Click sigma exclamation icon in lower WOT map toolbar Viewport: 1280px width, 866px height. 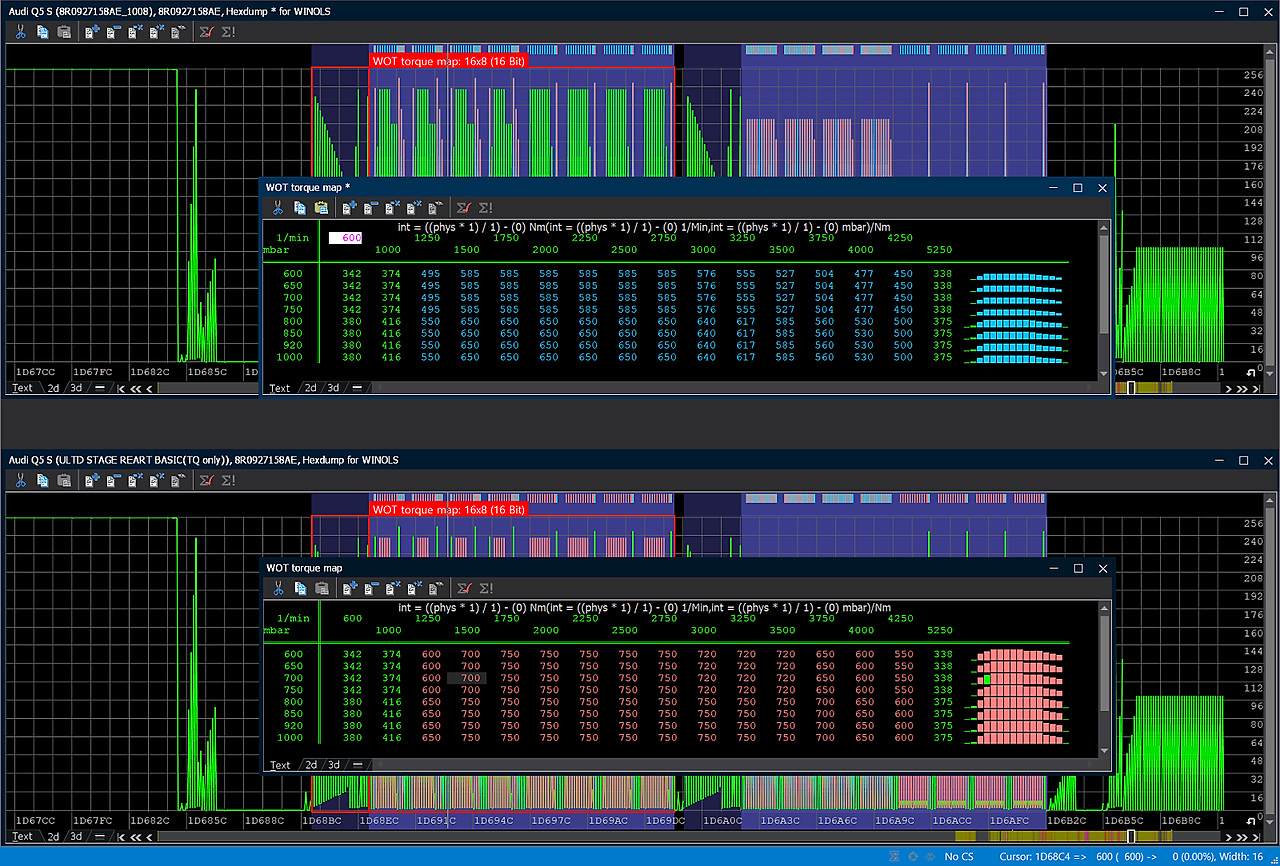[486, 588]
